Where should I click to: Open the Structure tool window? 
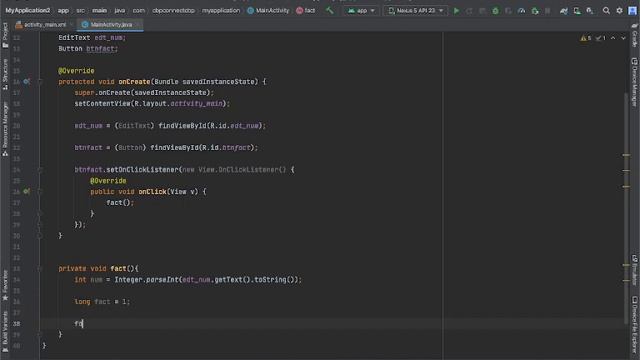pyautogui.click(x=5, y=74)
